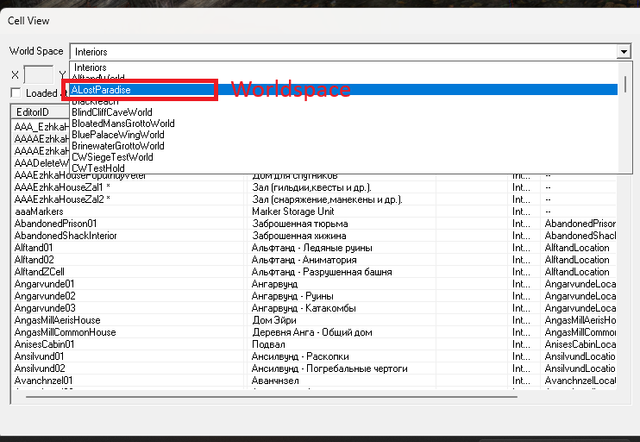Toggle the Loaded checkbox
The image size is (640, 442).
[x=16, y=93]
